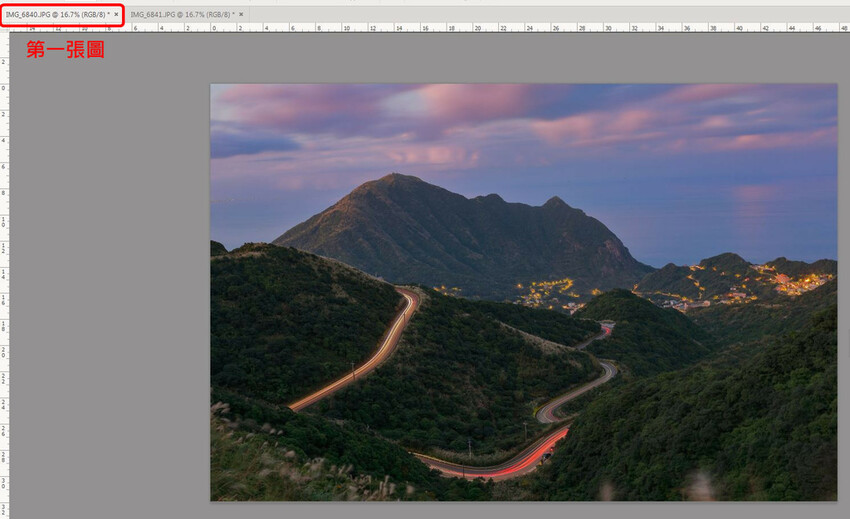Switch to the IMG_6840.JPG document tab
Screen dimensions: 850x519
(x=56, y=15)
